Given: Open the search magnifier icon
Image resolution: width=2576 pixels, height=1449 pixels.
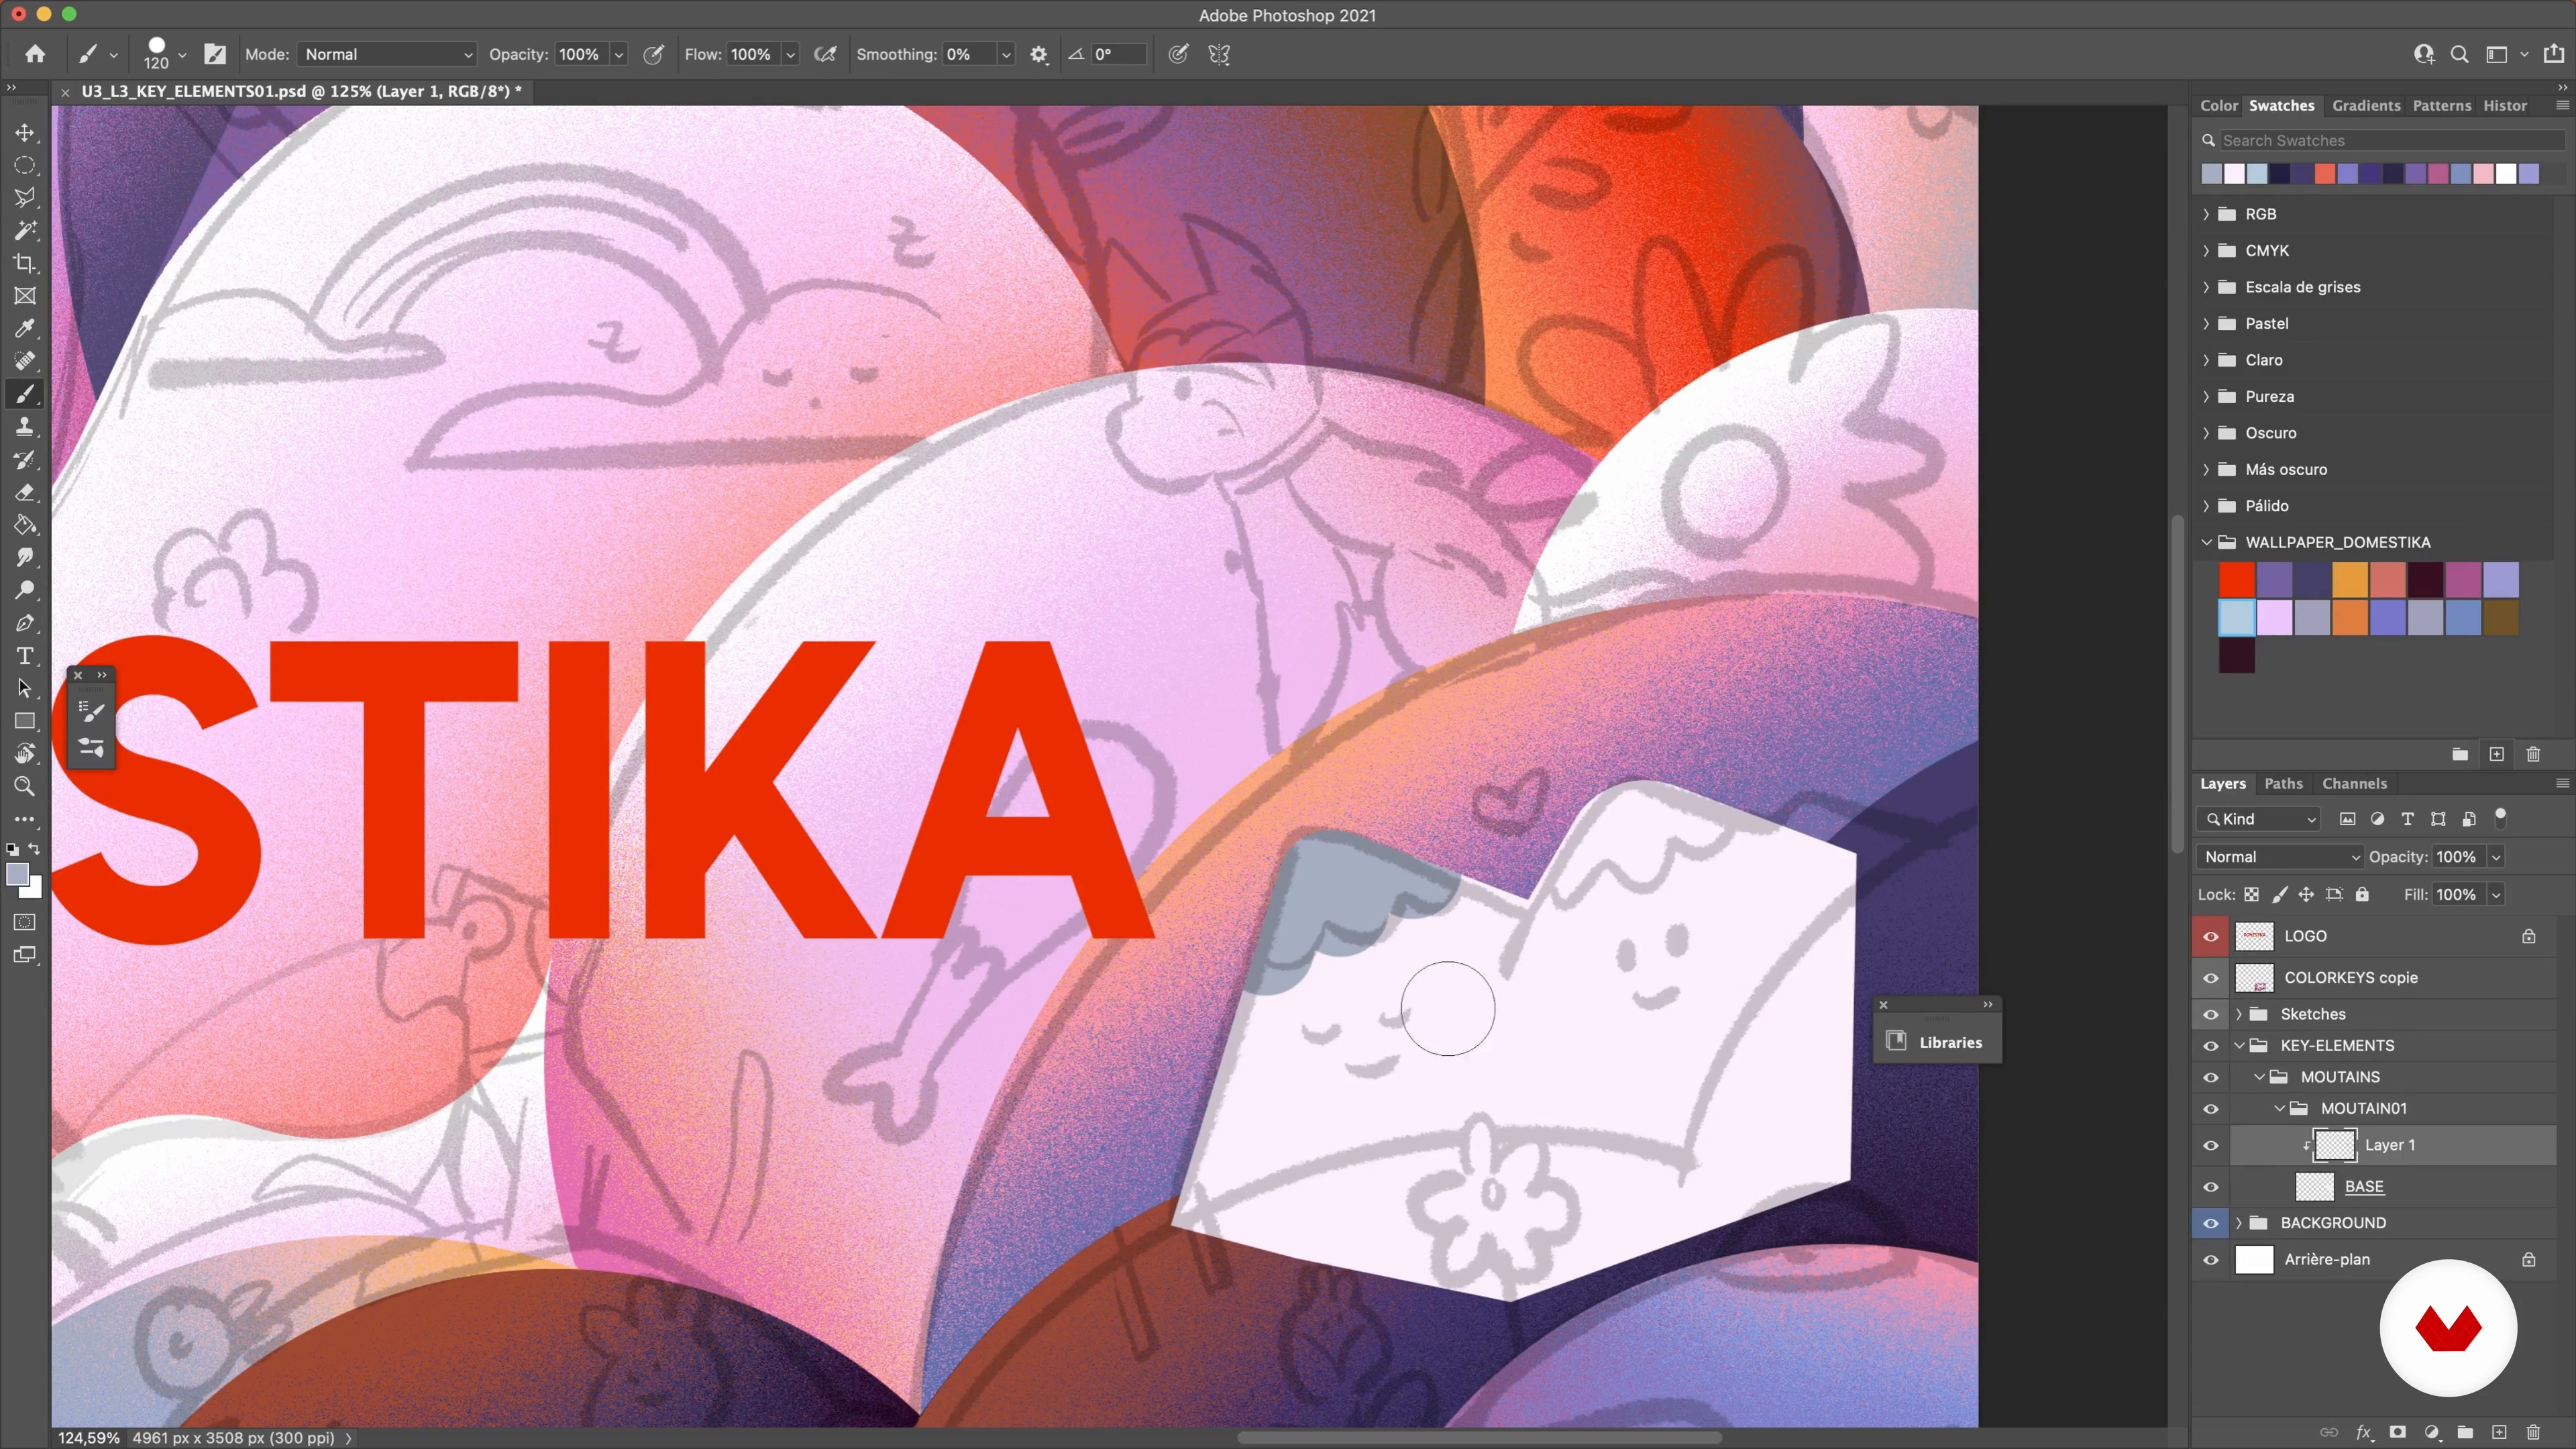Looking at the screenshot, I should click(x=2459, y=54).
